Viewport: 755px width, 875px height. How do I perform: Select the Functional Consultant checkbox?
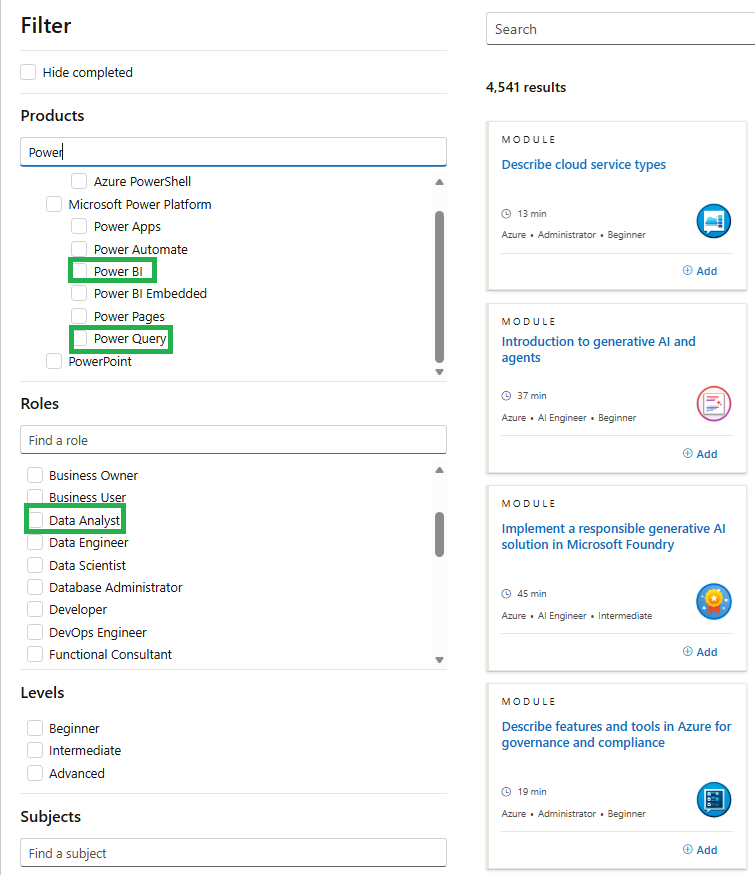tap(35, 654)
